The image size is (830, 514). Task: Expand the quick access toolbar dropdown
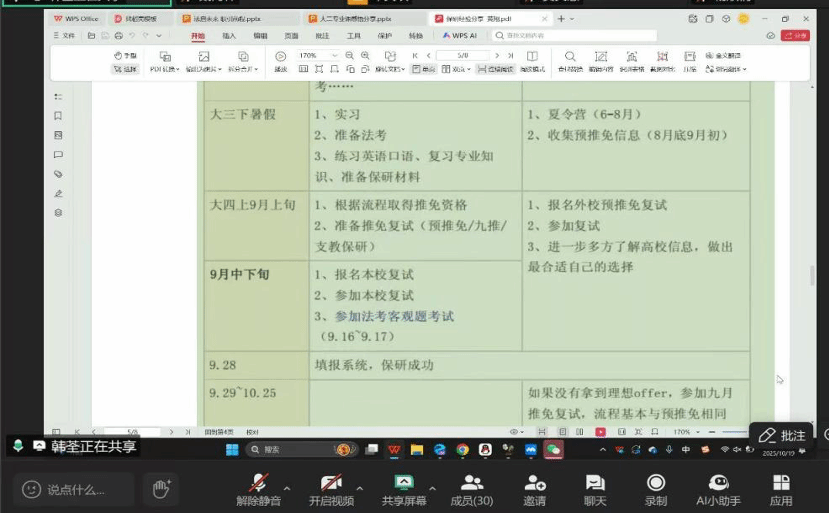click(x=159, y=35)
